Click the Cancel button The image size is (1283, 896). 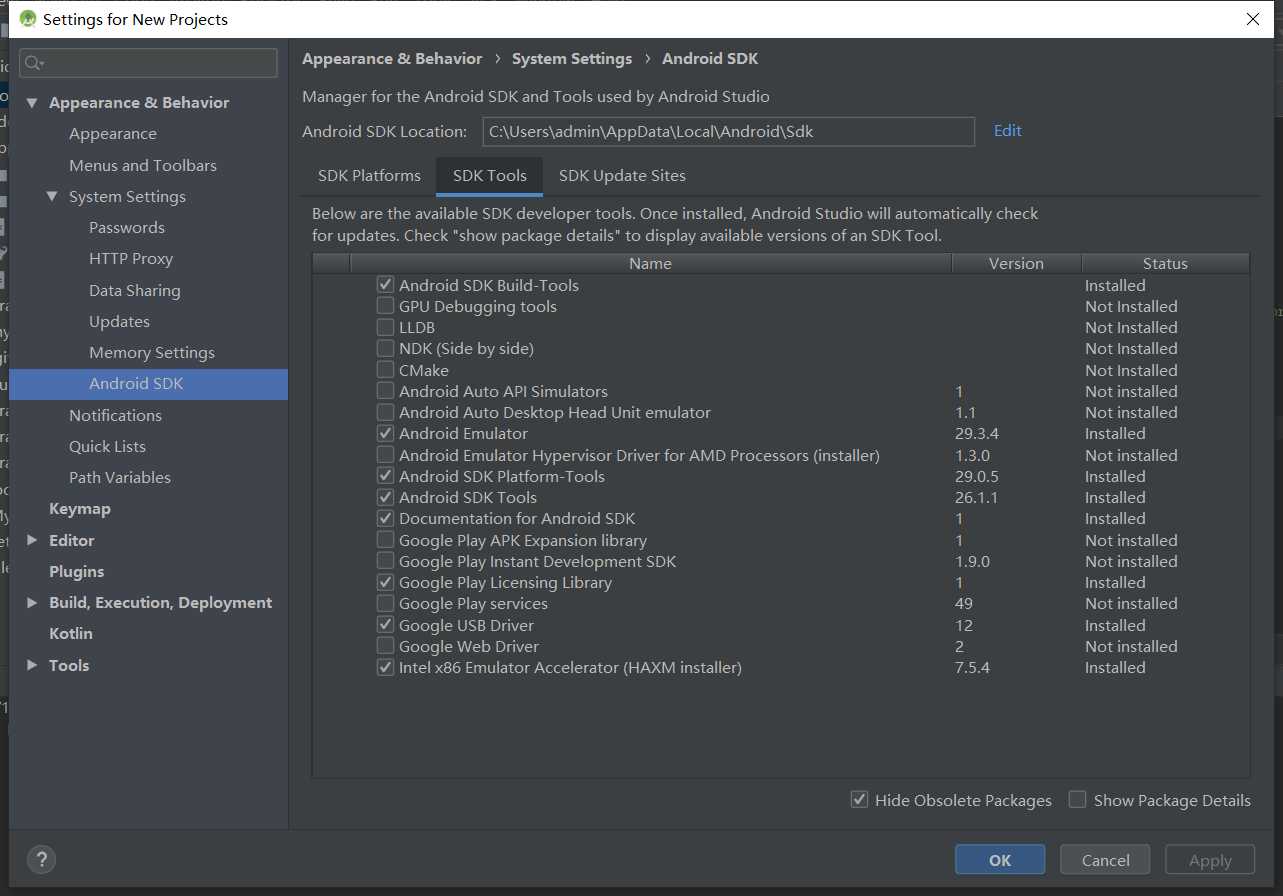click(x=1106, y=860)
